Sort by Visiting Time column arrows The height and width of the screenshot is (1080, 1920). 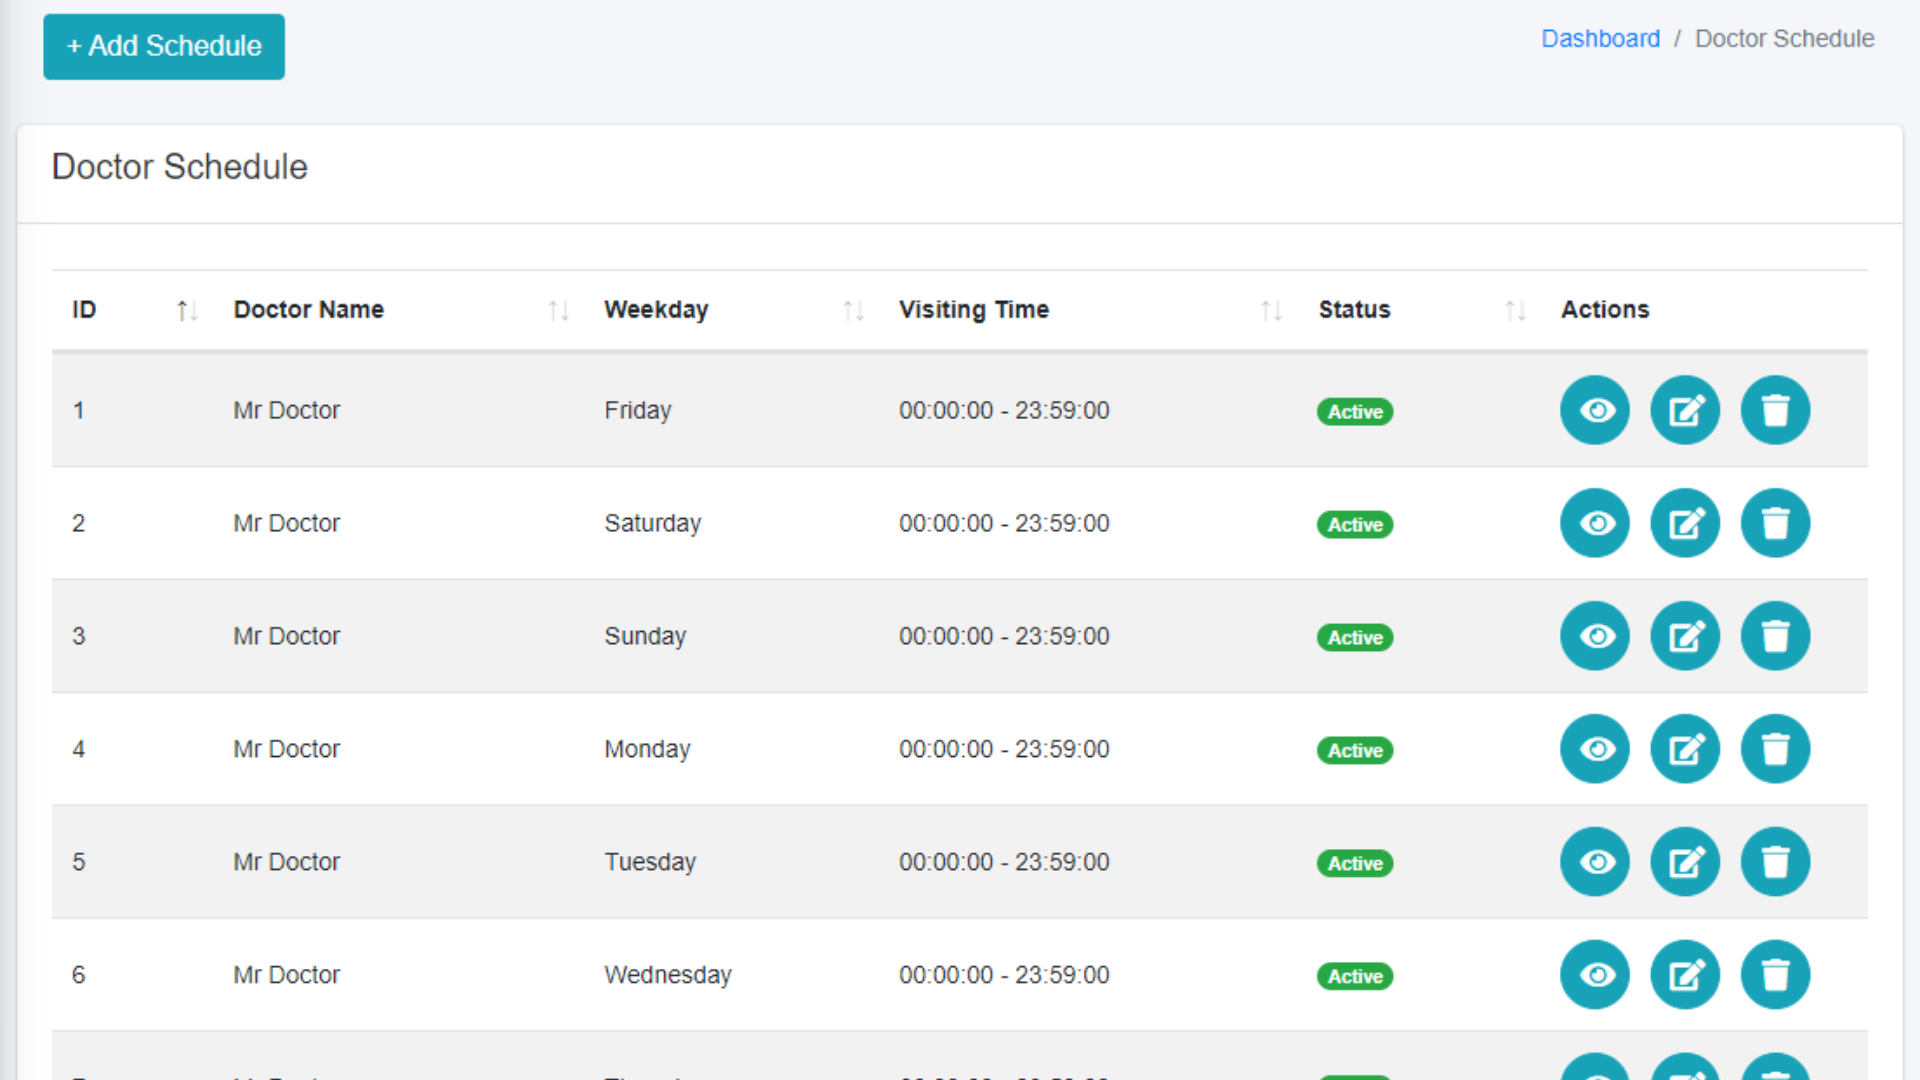[1271, 311]
